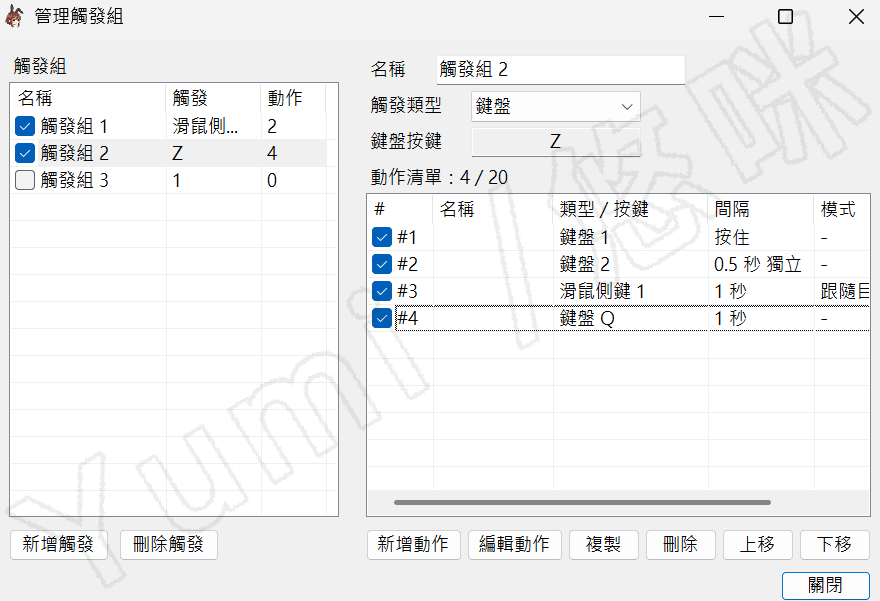
Task: Enable the 觸發組 3 checkbox
Action: 25,180
